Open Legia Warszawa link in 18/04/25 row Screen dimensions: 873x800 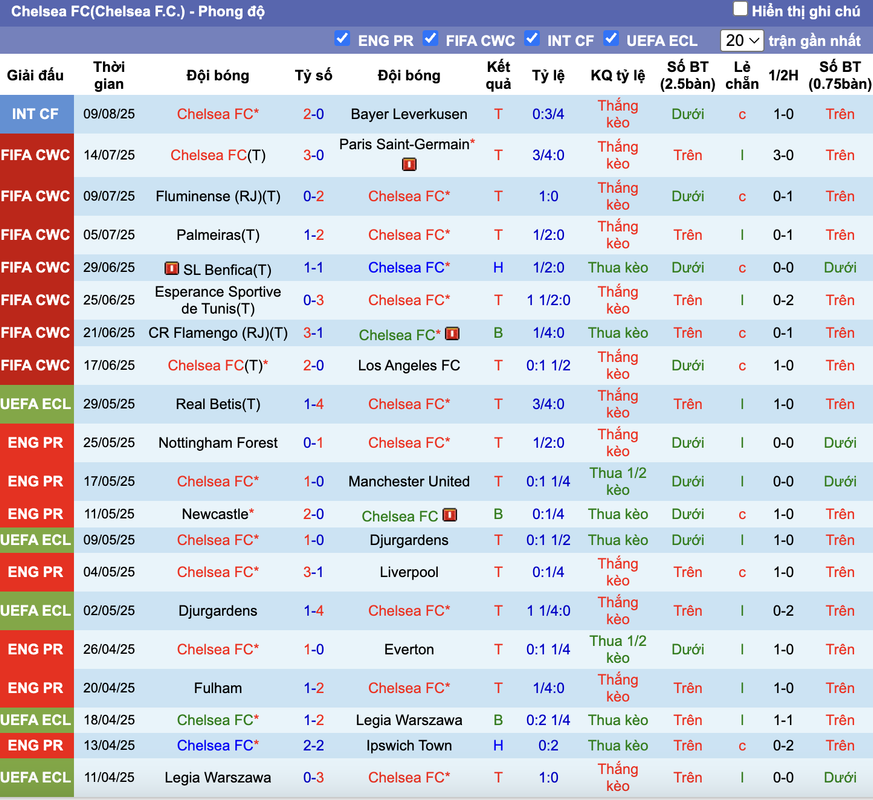point(409,720)
